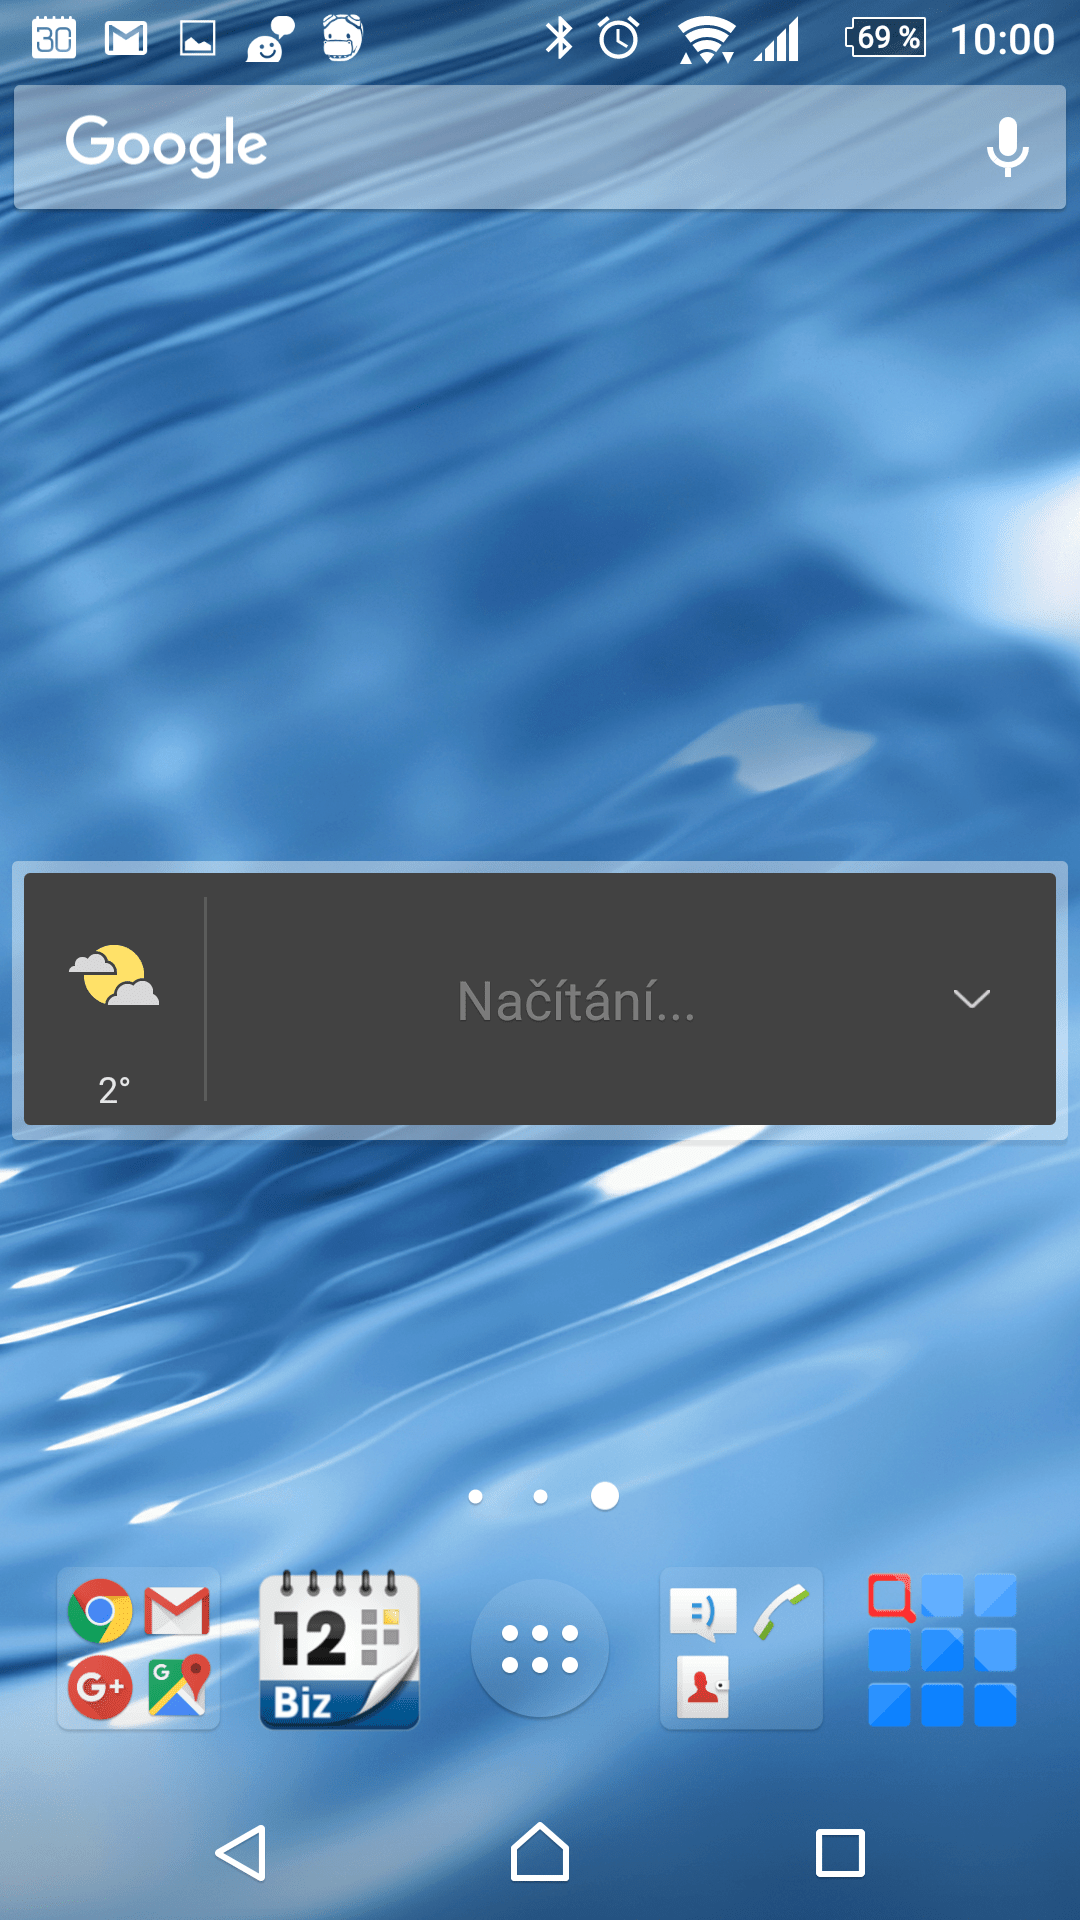Tap the Back navigation button
This screenshot has width=1080, height=1920.
pyautogui.click(x=241, y=1853)
